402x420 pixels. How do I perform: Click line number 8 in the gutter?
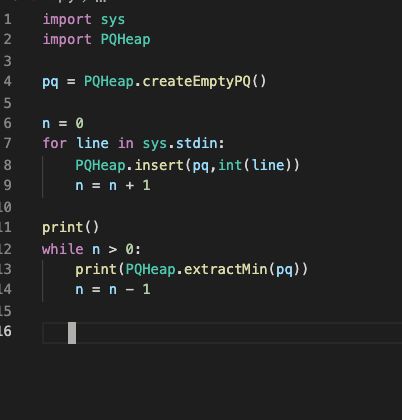tap(7, 165)
